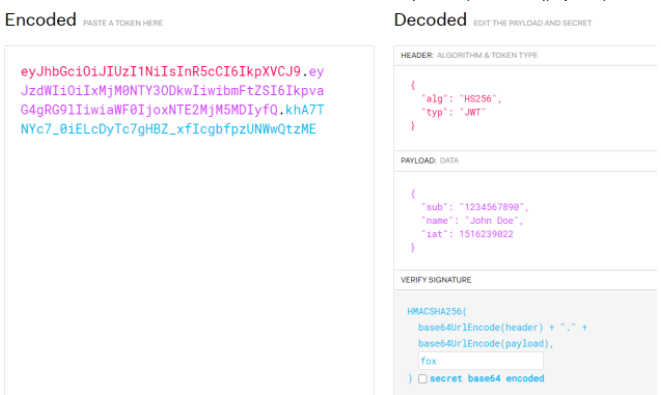Viewport: 661px width, 395px height.
Task: Click the "typ": "JWT" line
Action: coord(453,112)
